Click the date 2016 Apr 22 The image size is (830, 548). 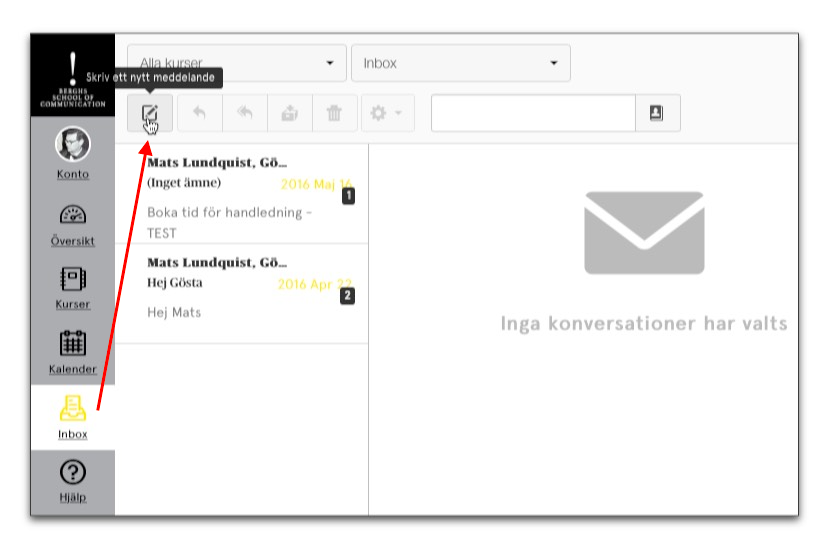coord(314,284)
